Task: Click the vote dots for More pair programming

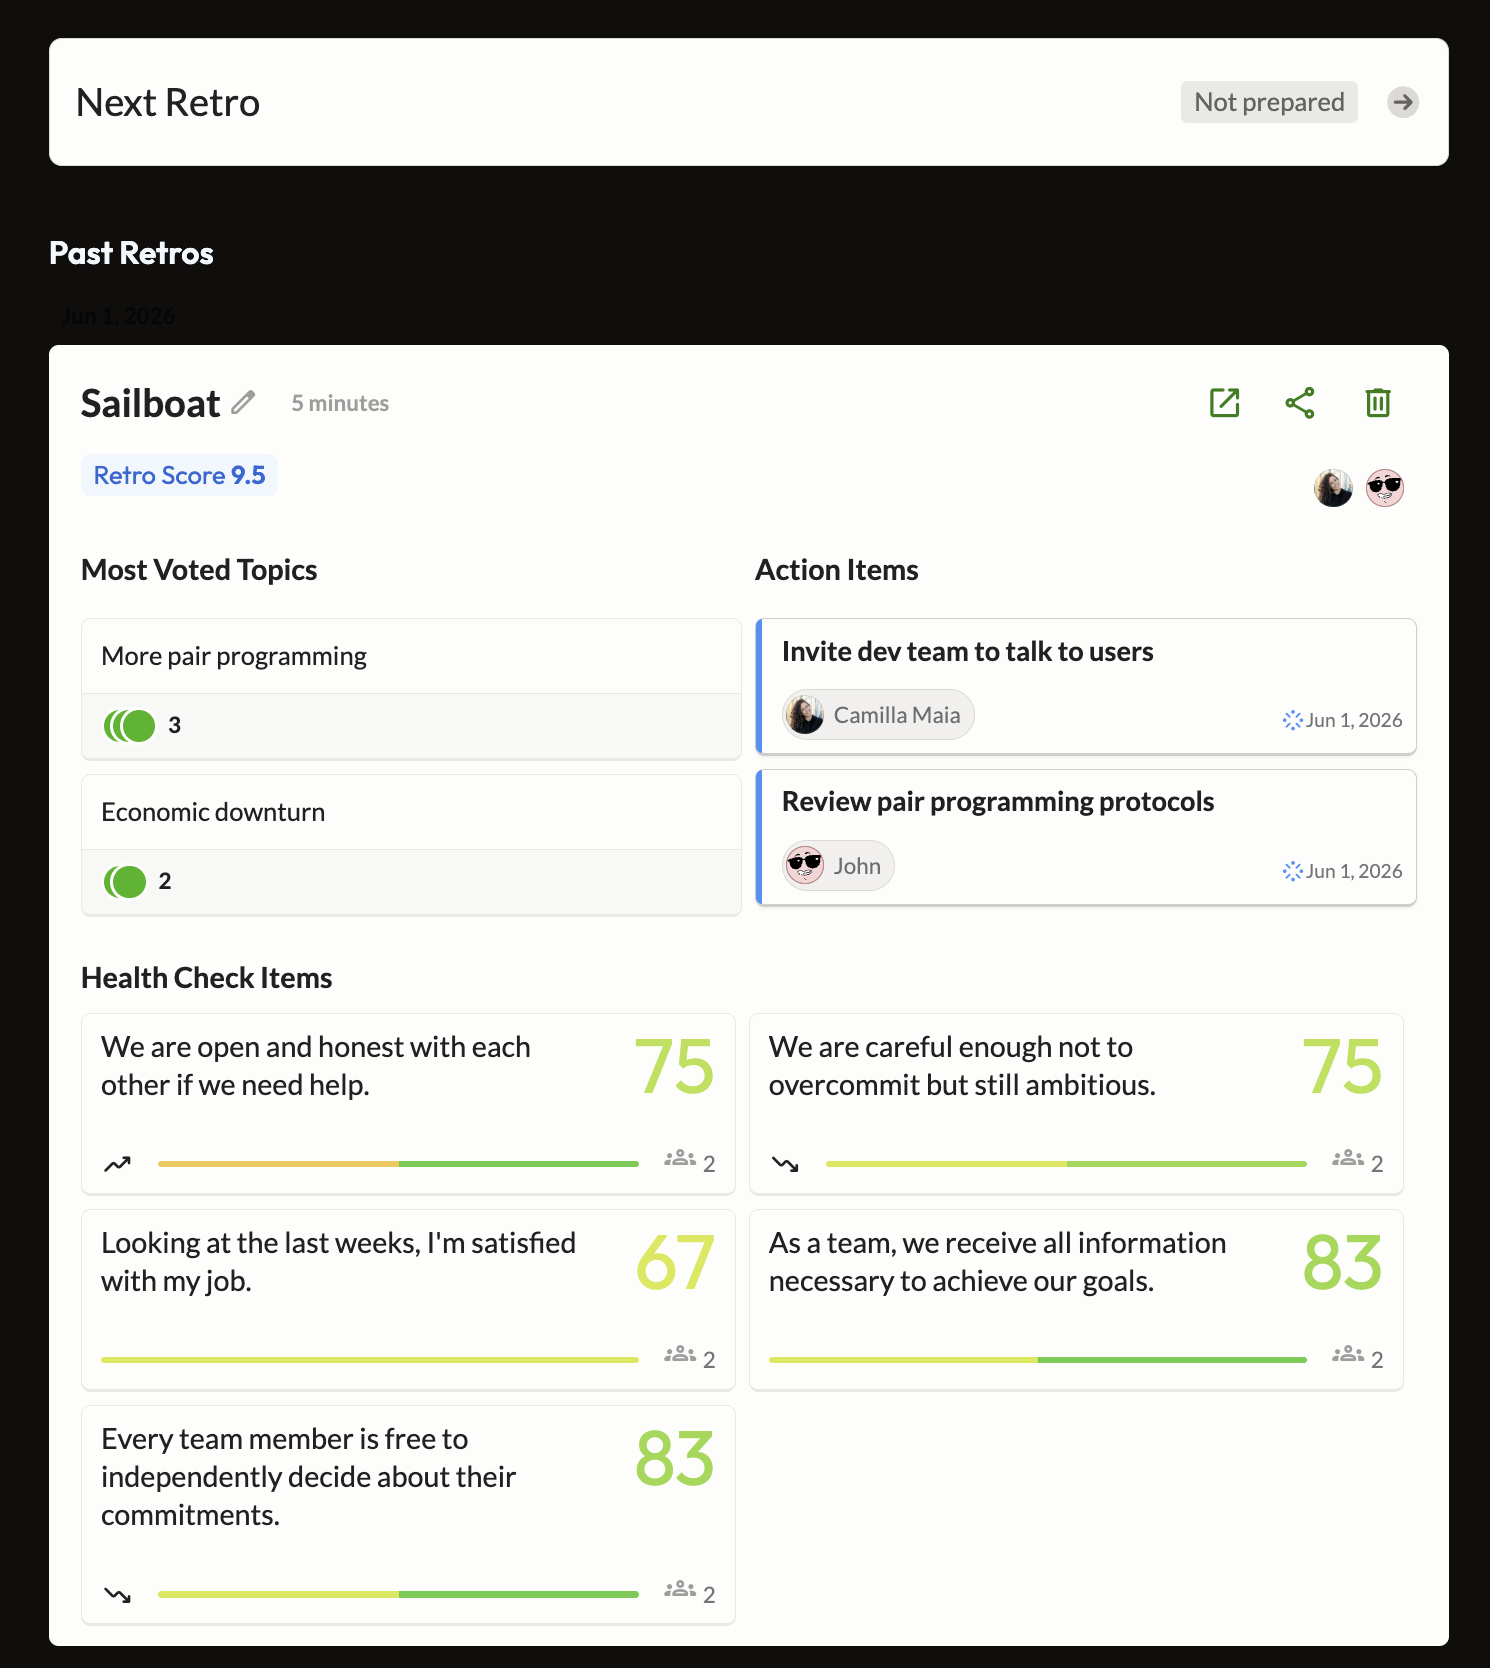Action: (130, 725)
